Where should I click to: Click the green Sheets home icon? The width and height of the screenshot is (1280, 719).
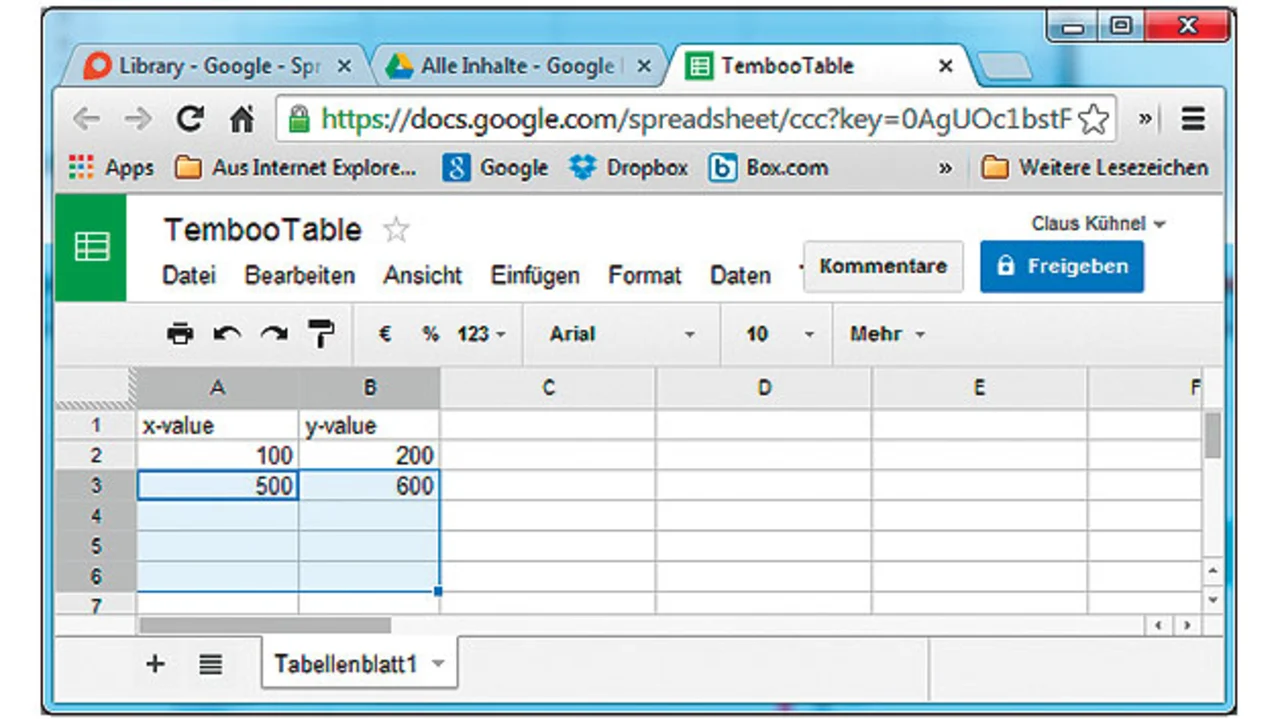tap(91, 247)
